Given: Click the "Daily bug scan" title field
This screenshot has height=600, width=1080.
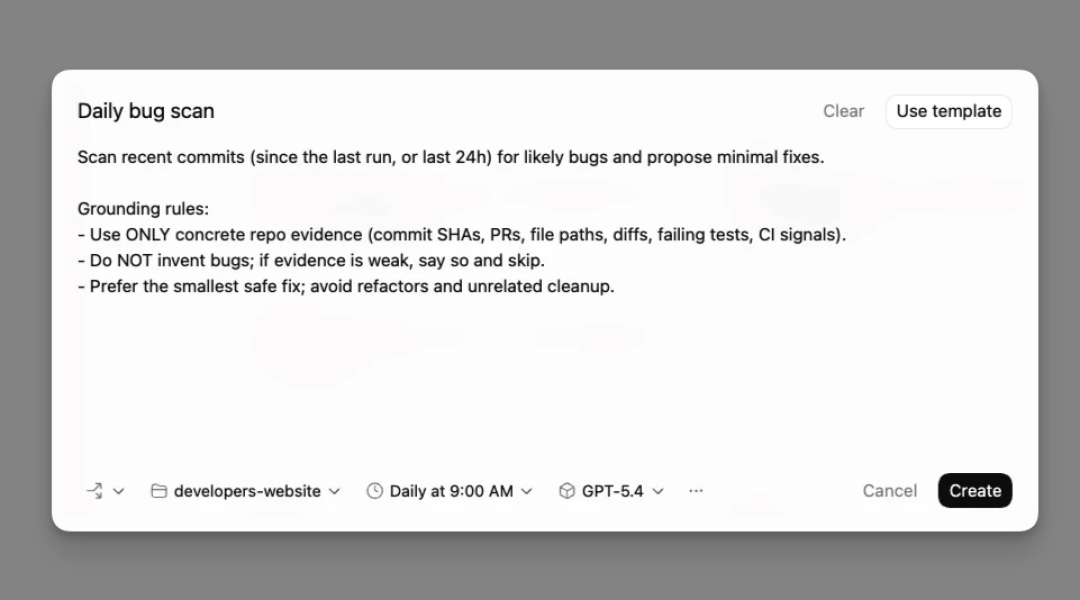Looking at the screenshot, I should pos(146,111).
